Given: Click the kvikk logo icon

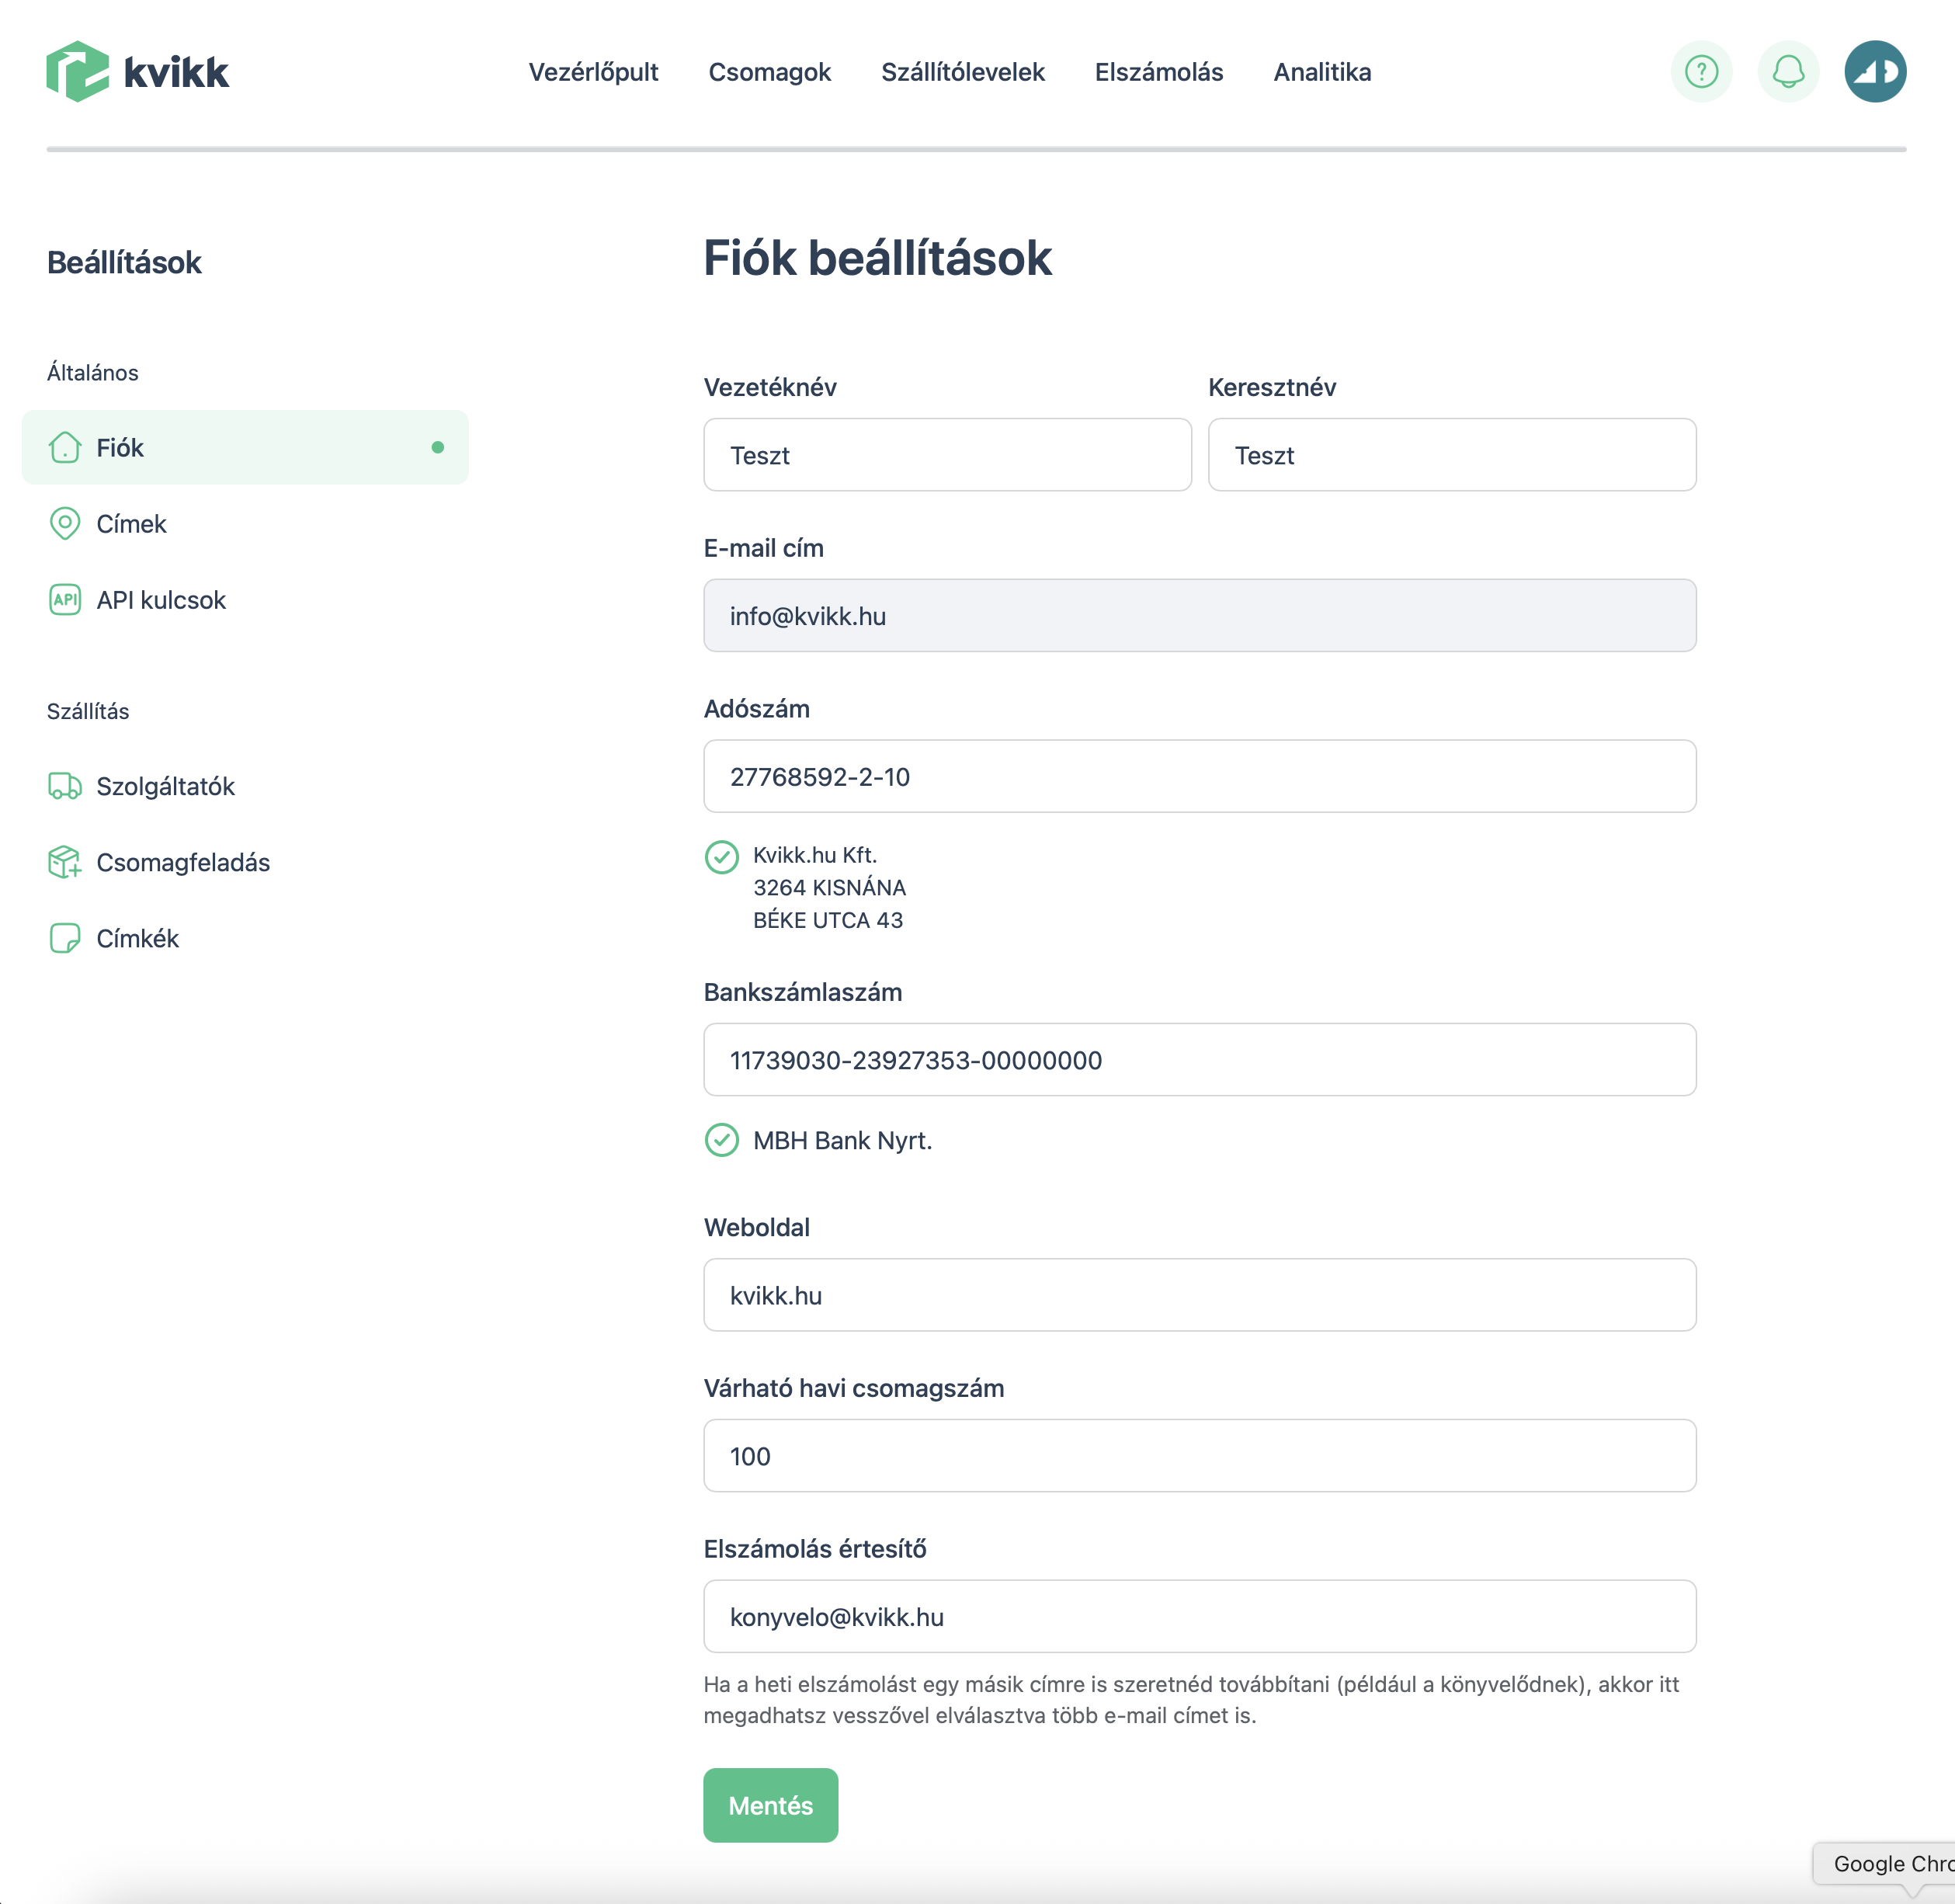Looking at the screenshot, I should pyautogui.click(x=77, y=71).
